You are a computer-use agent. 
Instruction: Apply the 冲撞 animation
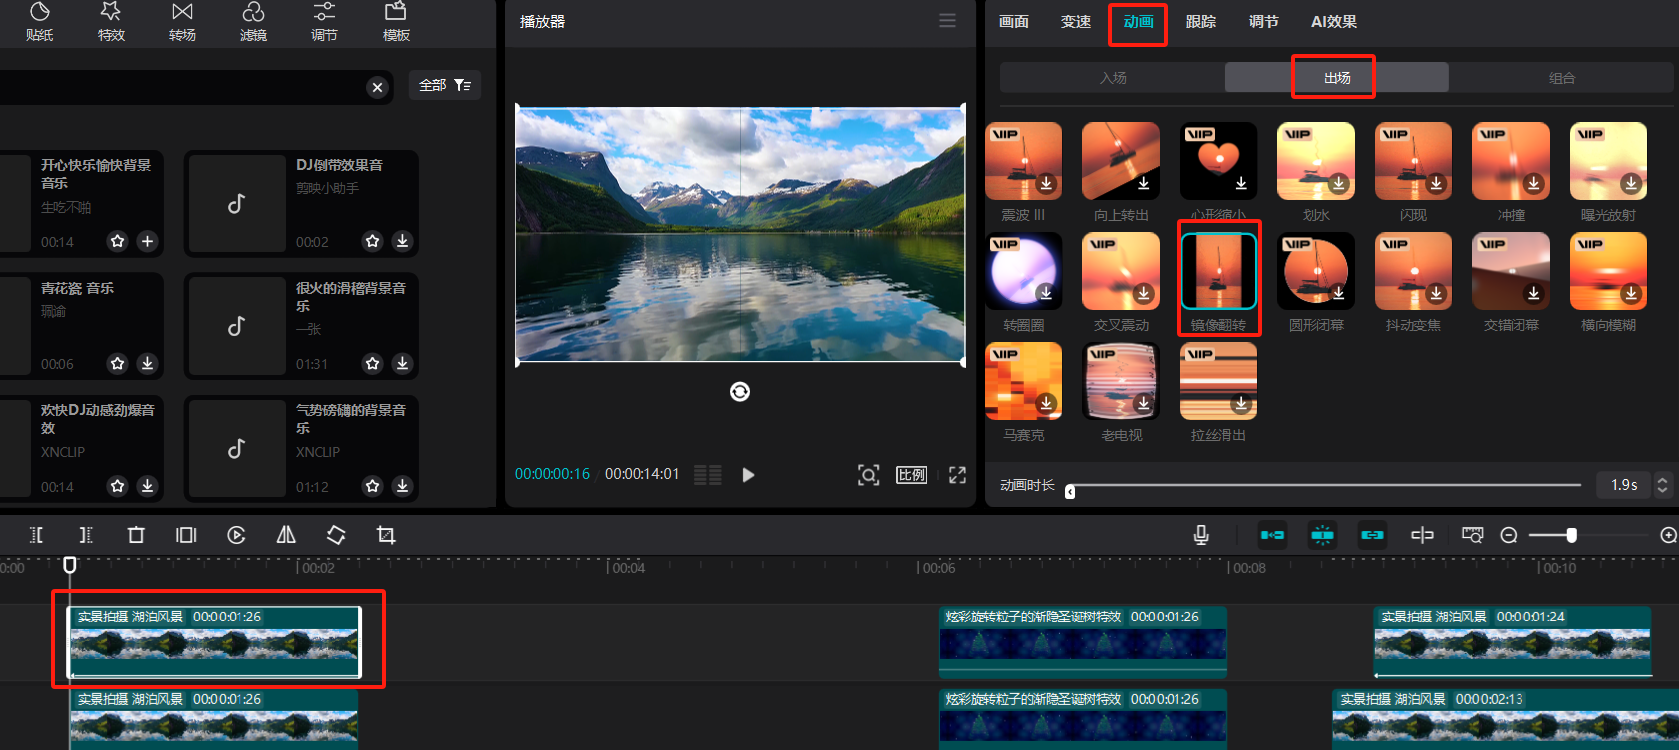pyautogui.click(x=1511, y=161)
